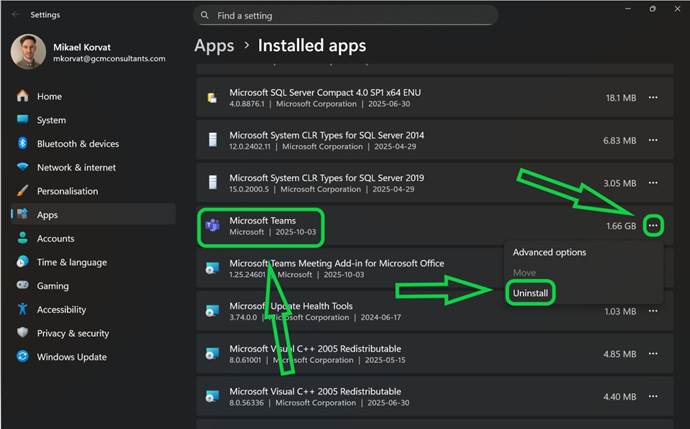Click the 4.40 MB size value
The image size is (690, 429).
[x=620, y=397]
